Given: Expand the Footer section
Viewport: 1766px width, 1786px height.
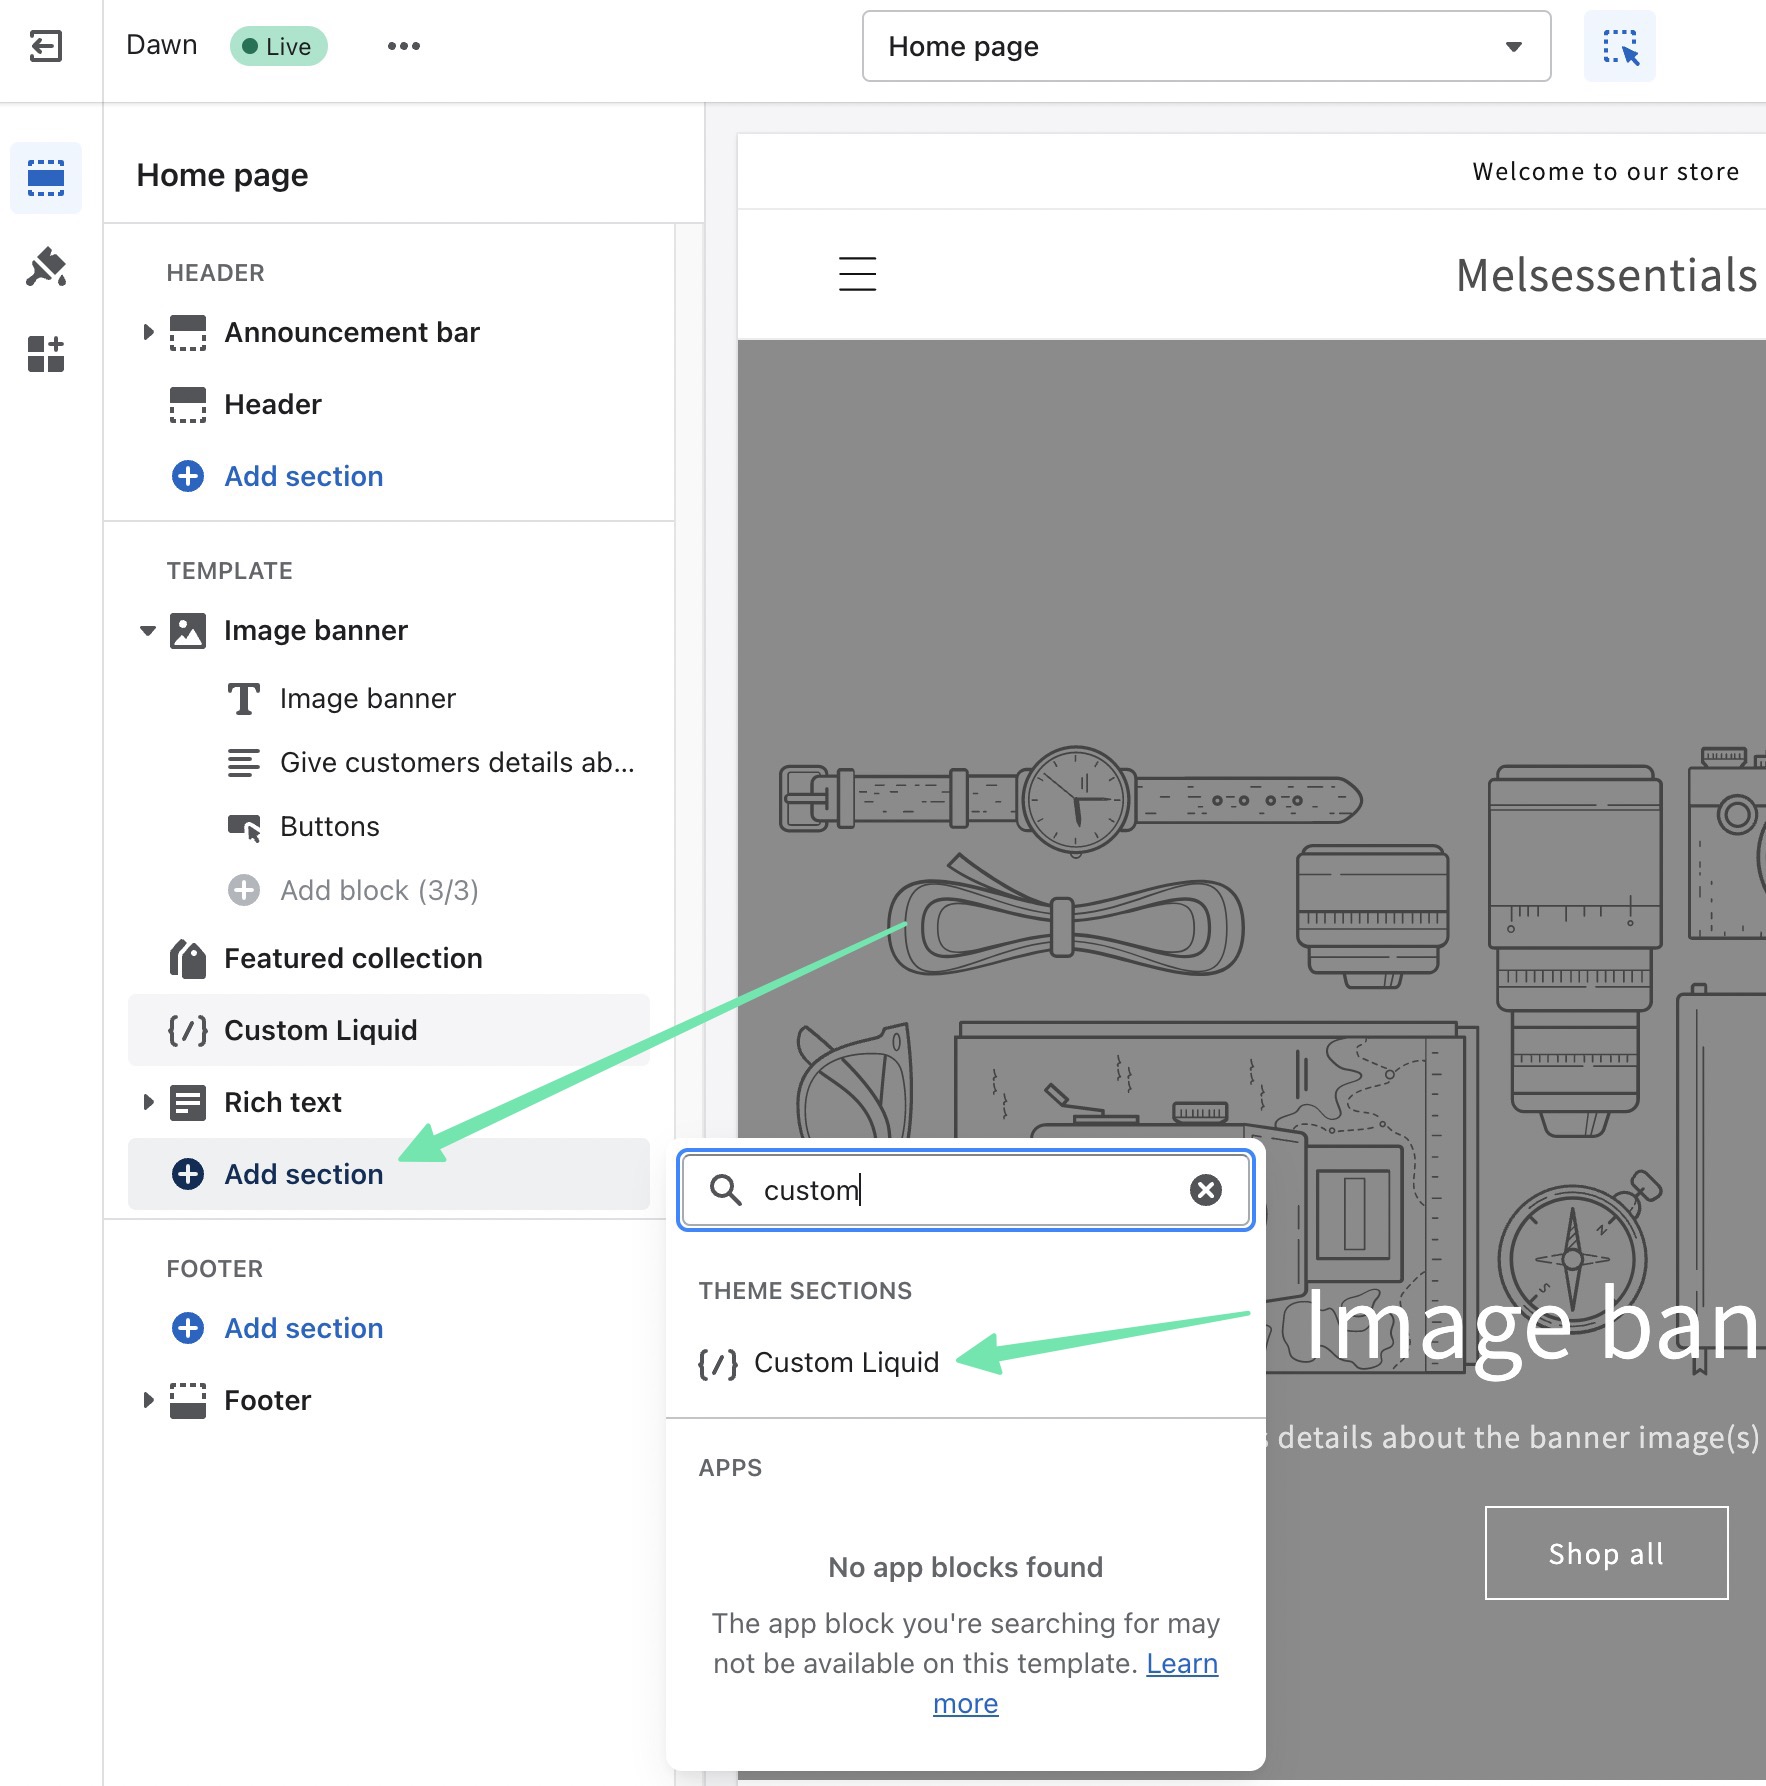Looking at the screenshot, I should 148,1400.
